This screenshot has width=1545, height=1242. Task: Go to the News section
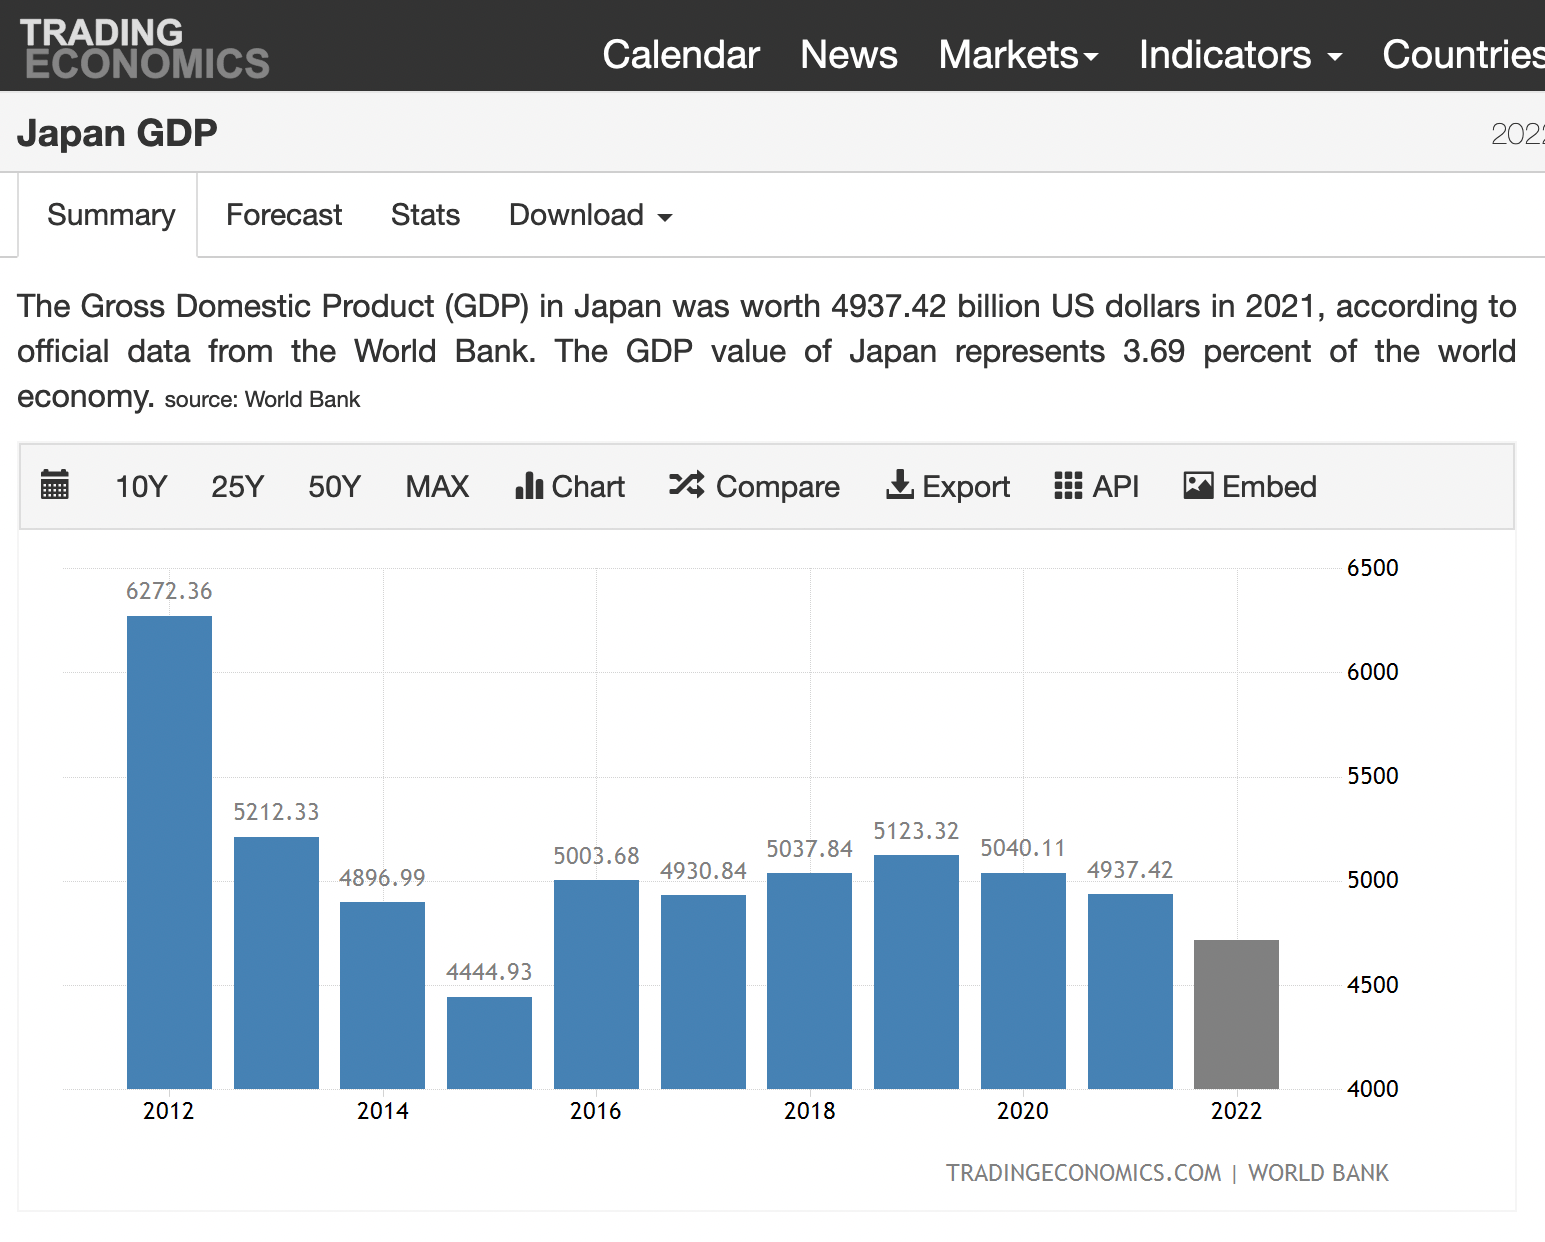[849, 55]
